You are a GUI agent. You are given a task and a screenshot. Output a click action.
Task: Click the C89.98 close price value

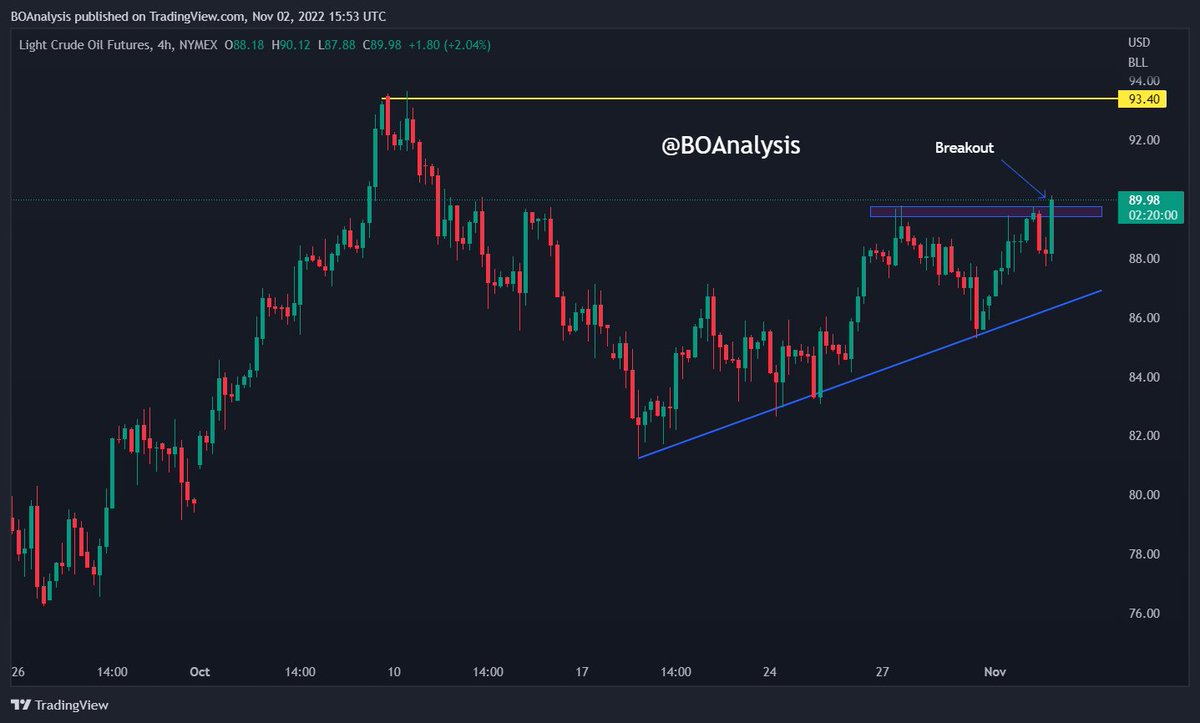click(380, 45)
